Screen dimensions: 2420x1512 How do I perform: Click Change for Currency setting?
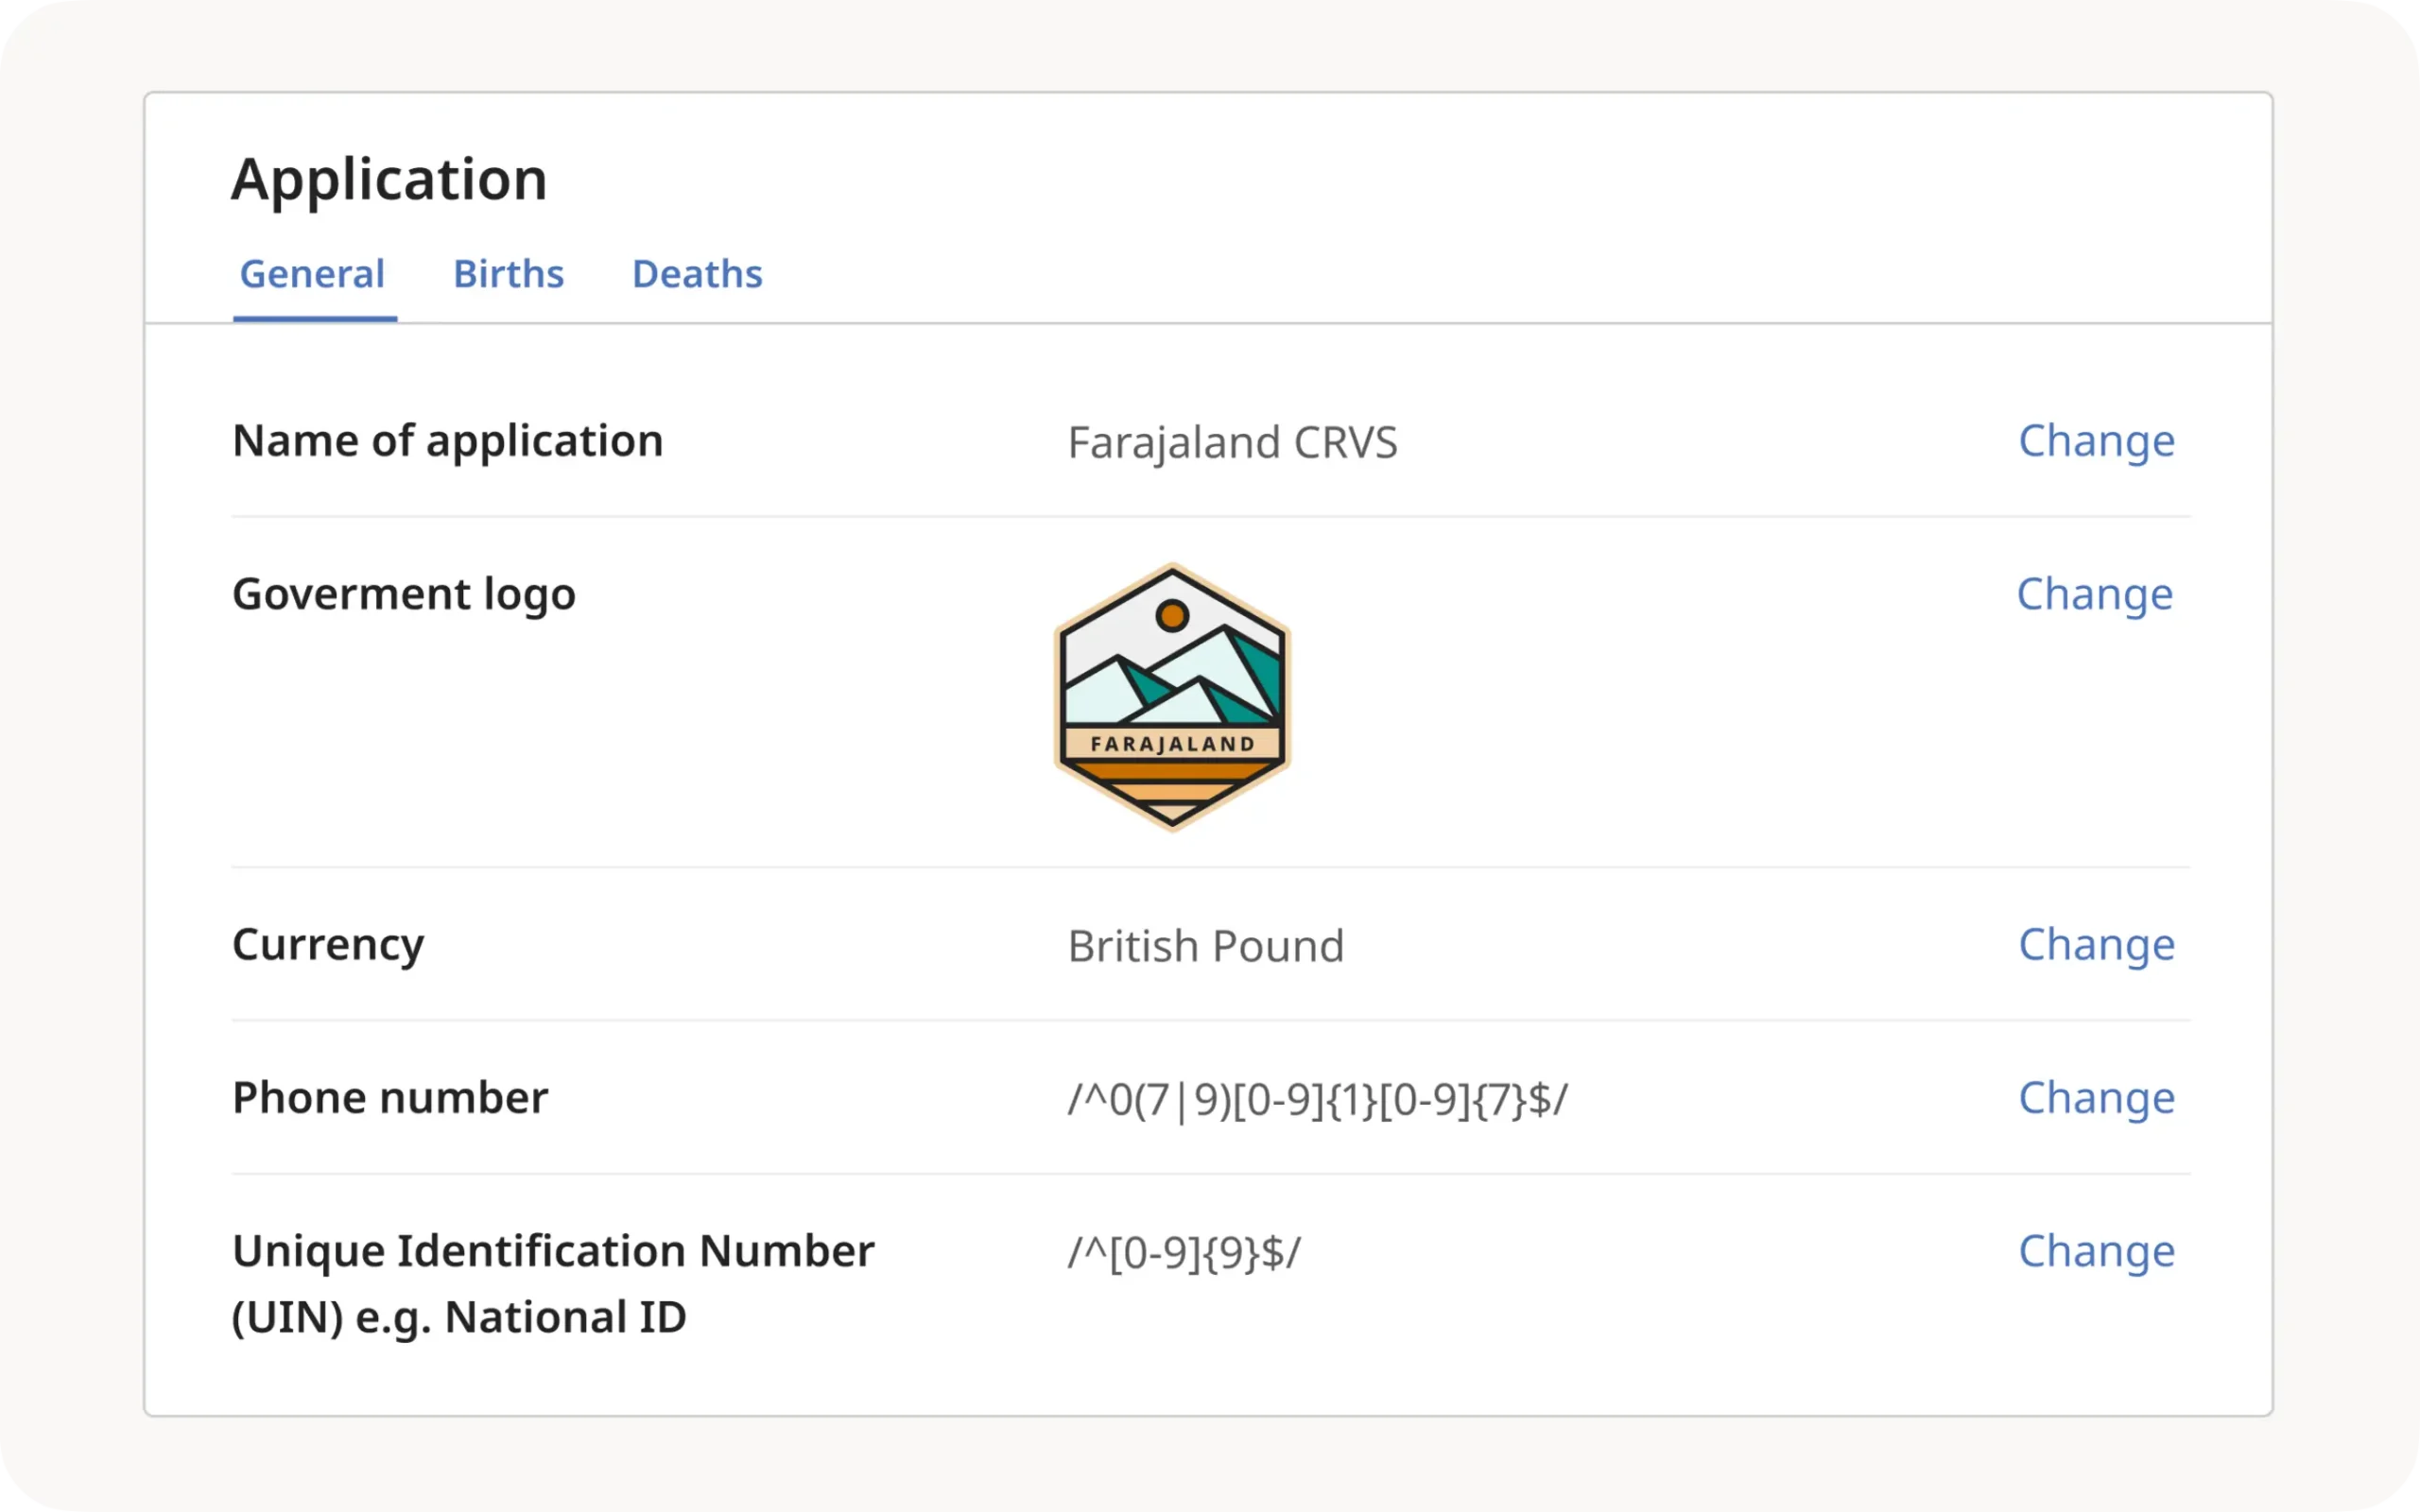[x=2096, y=945]
